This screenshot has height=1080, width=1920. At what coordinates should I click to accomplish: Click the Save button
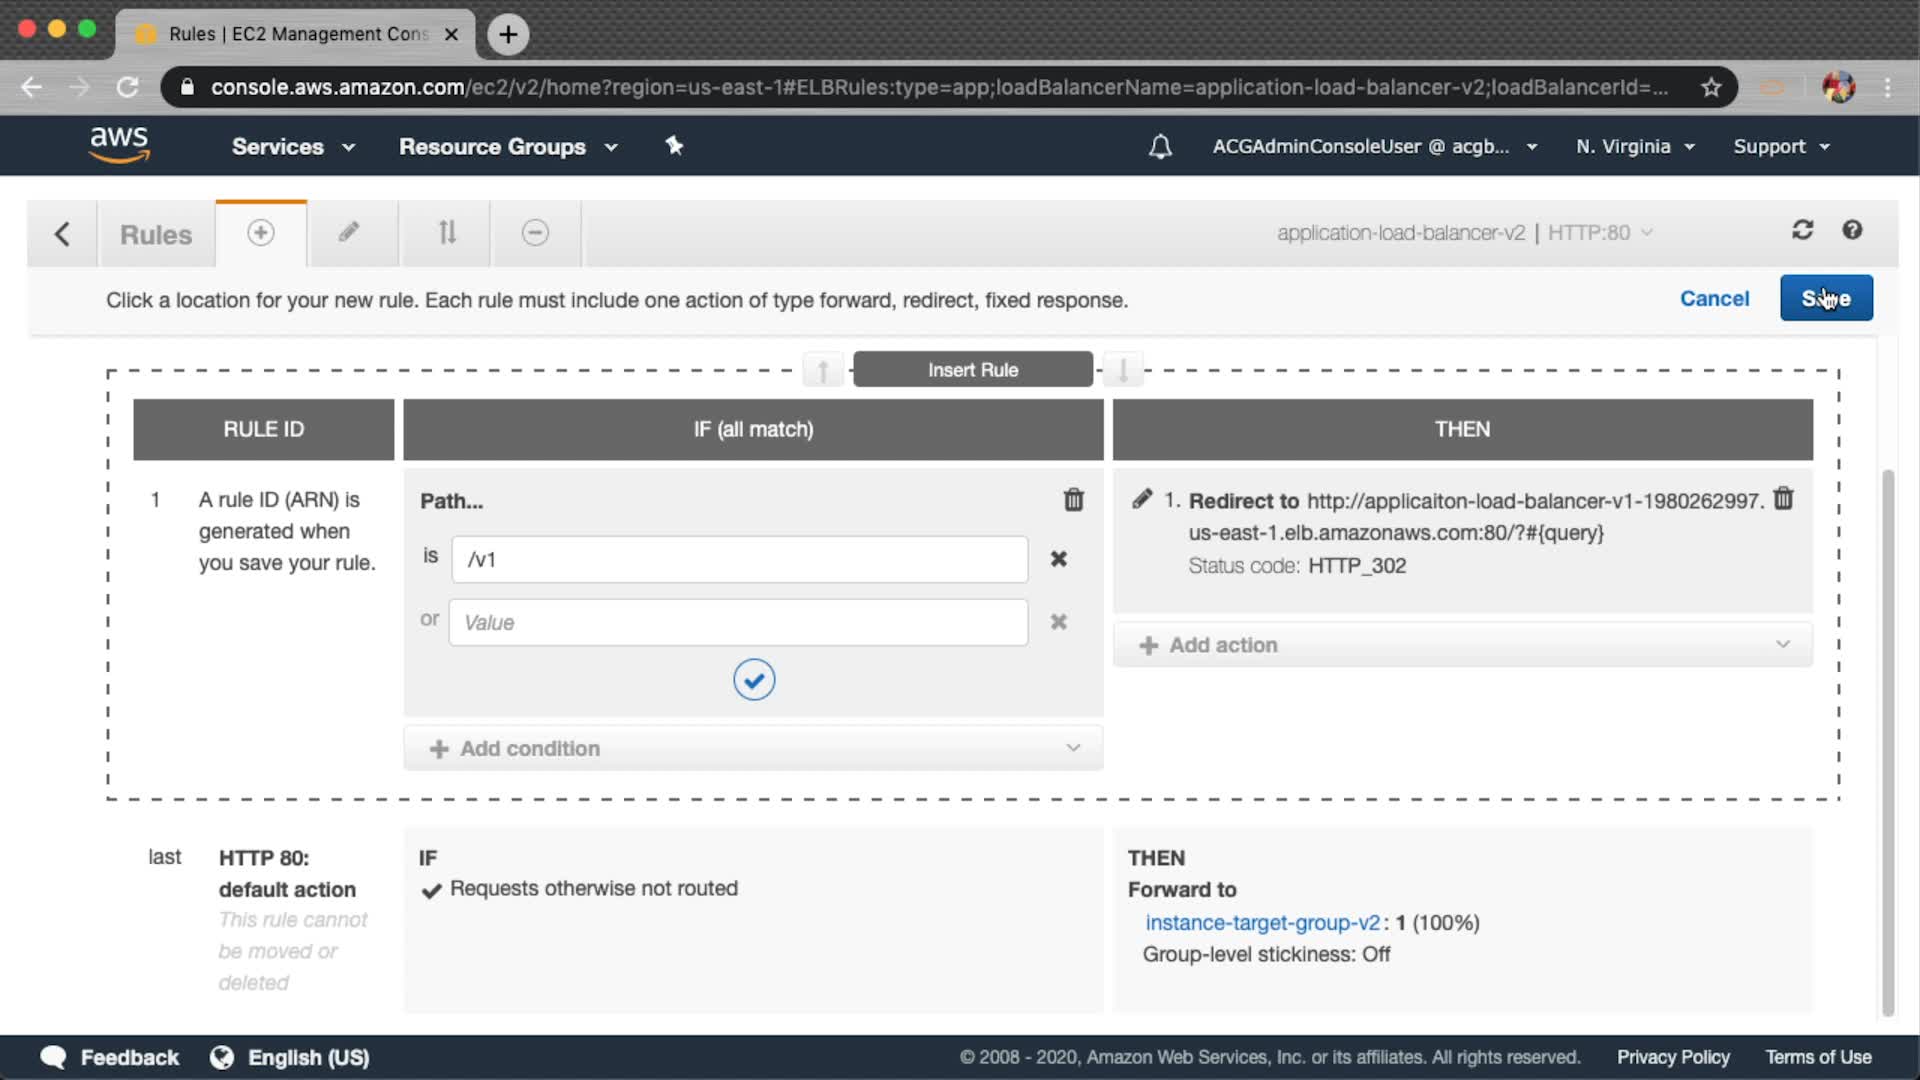(1825, 298)
